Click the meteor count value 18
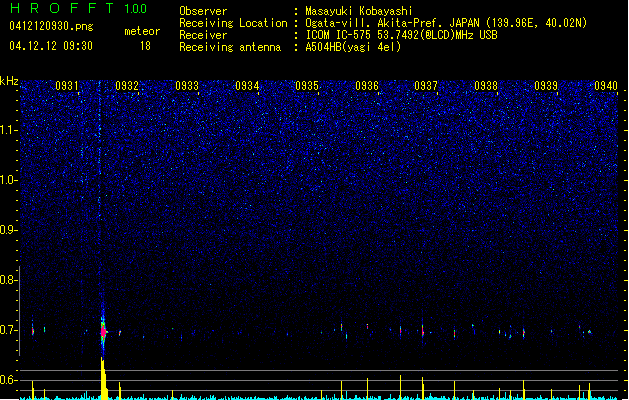Image resolution: width=629 pixels, height=400 pixels. tap(145, 46)
